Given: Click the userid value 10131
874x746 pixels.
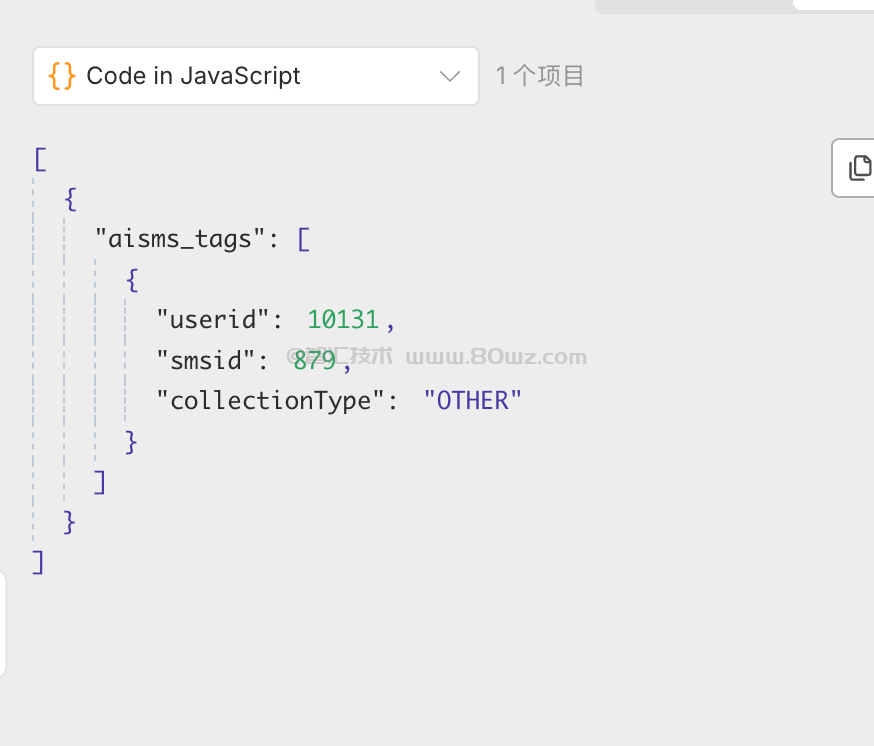Looking at the screenshot, I should [343, 320].
